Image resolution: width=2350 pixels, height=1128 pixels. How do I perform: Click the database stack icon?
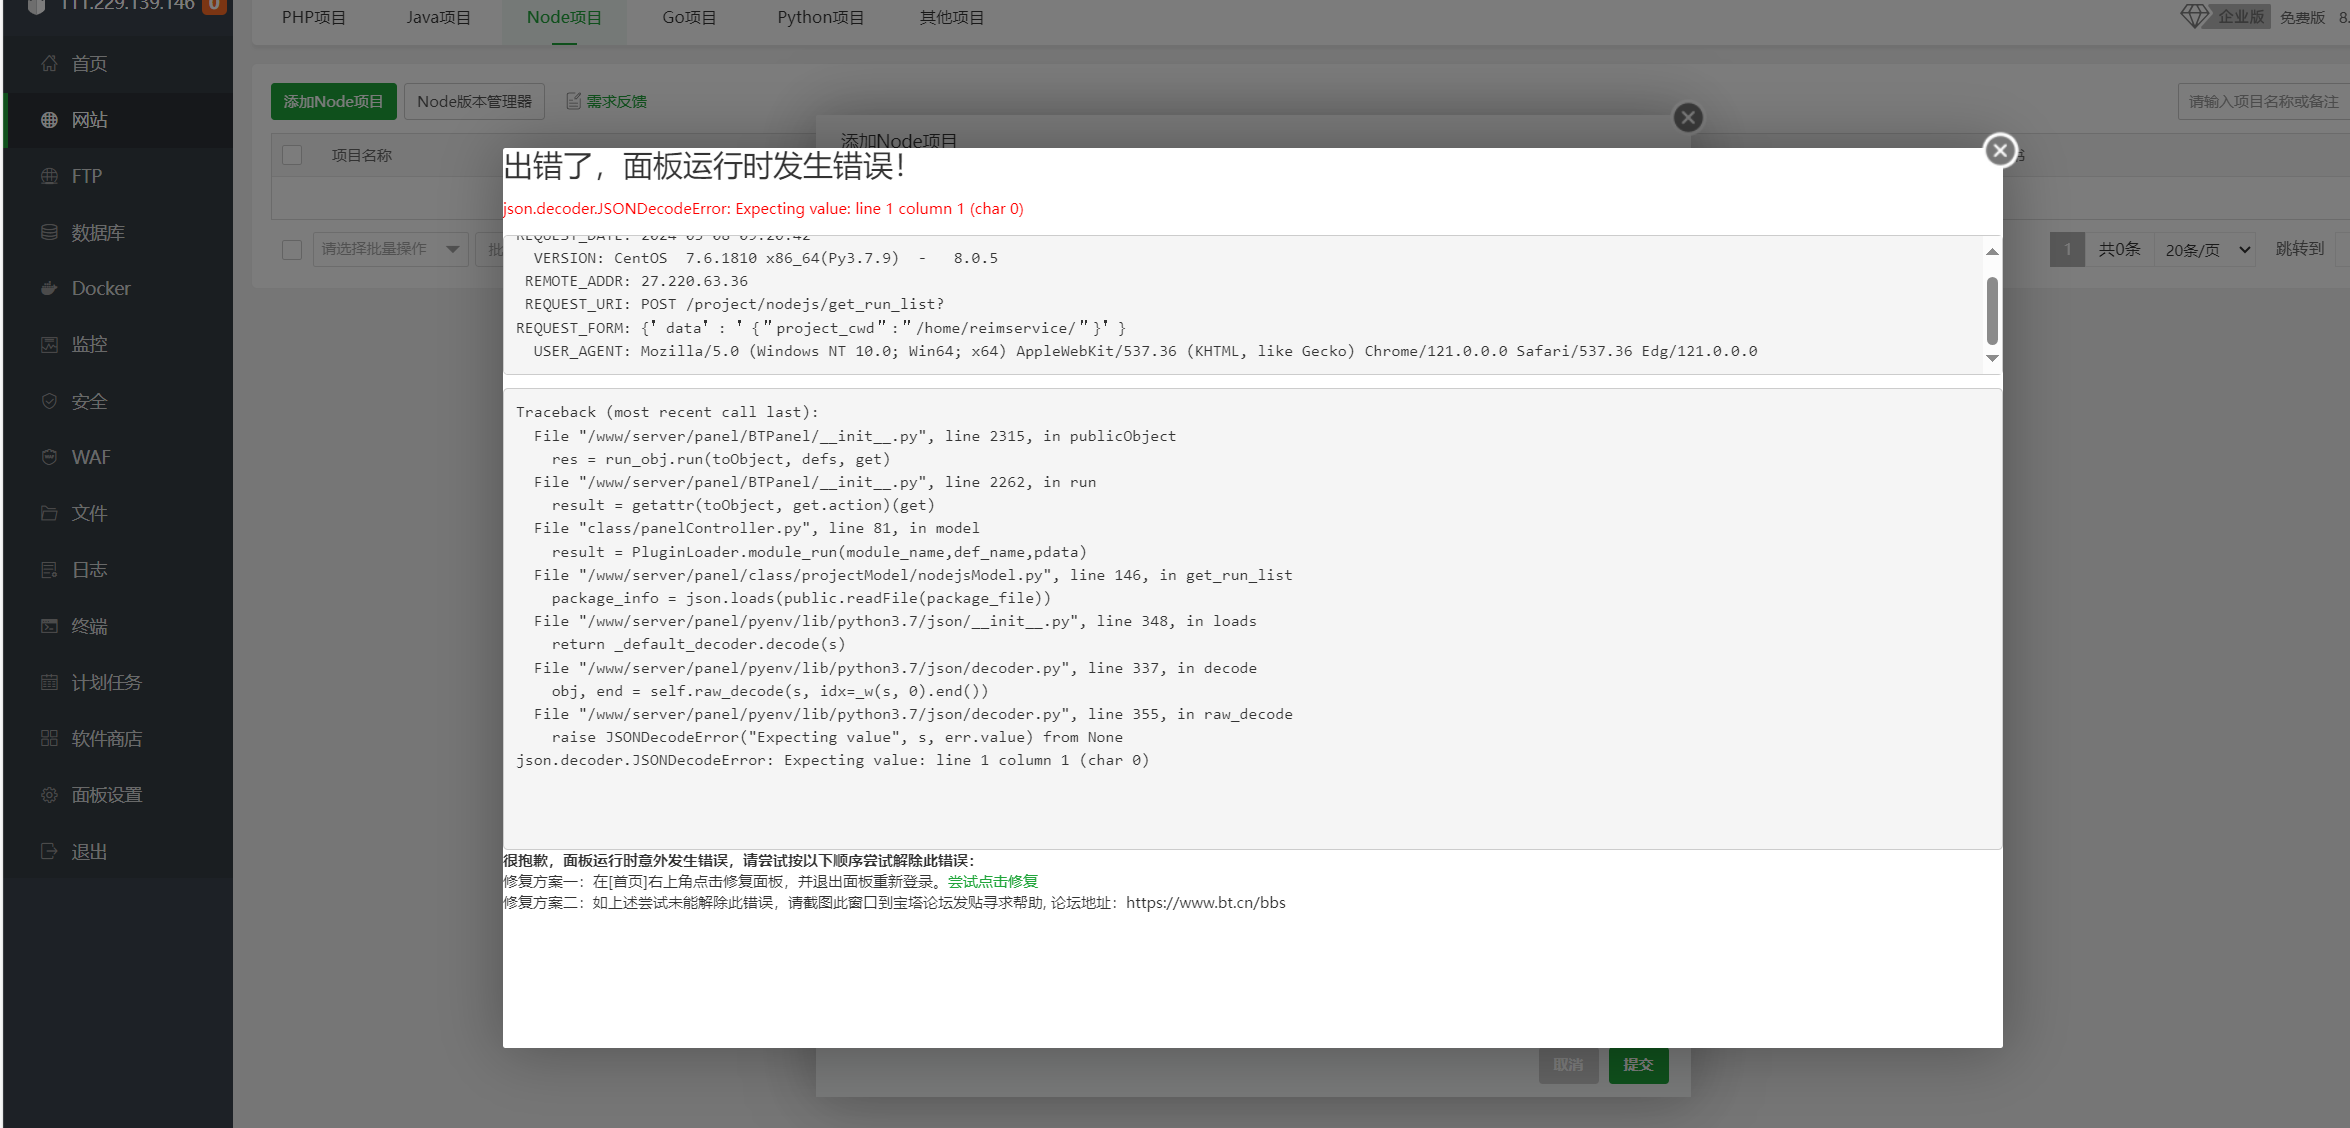(49, 232)
